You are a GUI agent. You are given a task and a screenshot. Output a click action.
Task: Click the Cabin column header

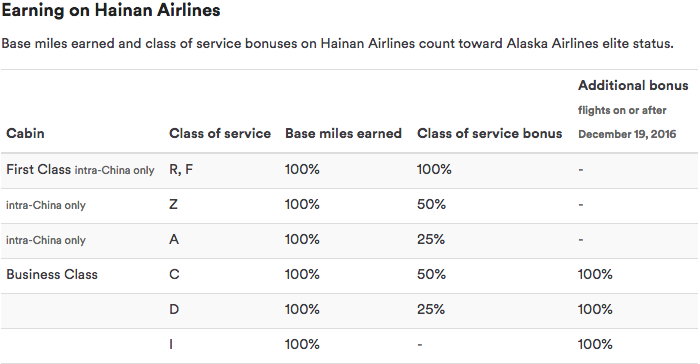[x=25, y=134]
